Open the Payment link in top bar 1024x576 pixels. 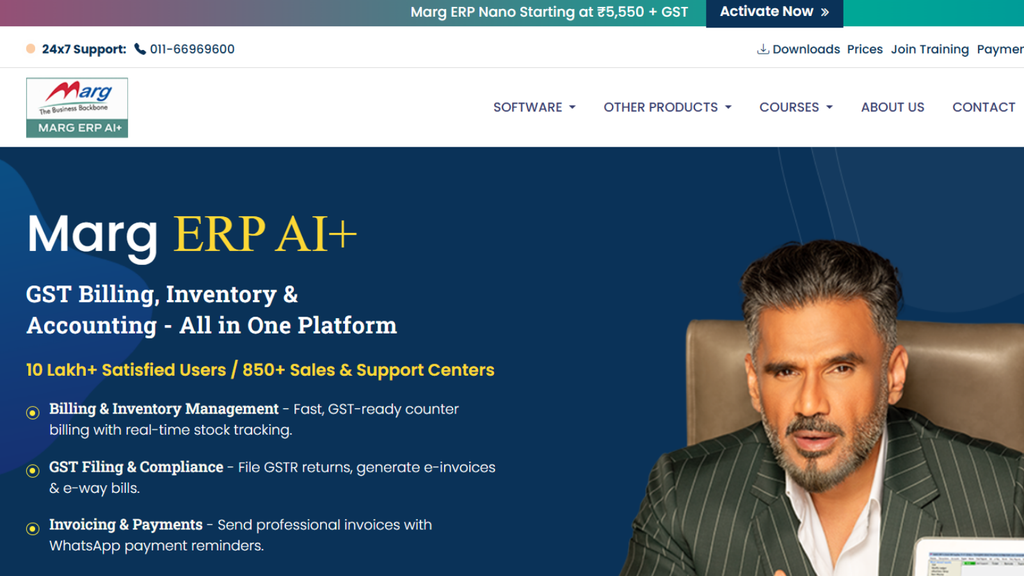pos(1000,49)
